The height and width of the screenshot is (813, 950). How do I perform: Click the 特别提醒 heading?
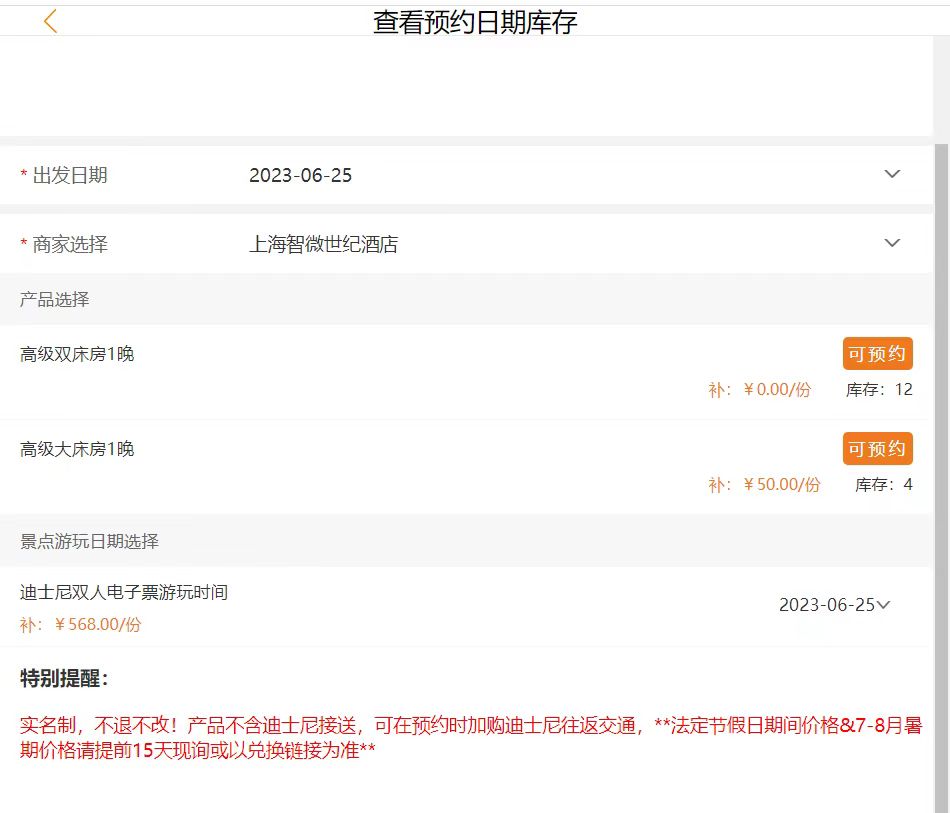[64, 679]
